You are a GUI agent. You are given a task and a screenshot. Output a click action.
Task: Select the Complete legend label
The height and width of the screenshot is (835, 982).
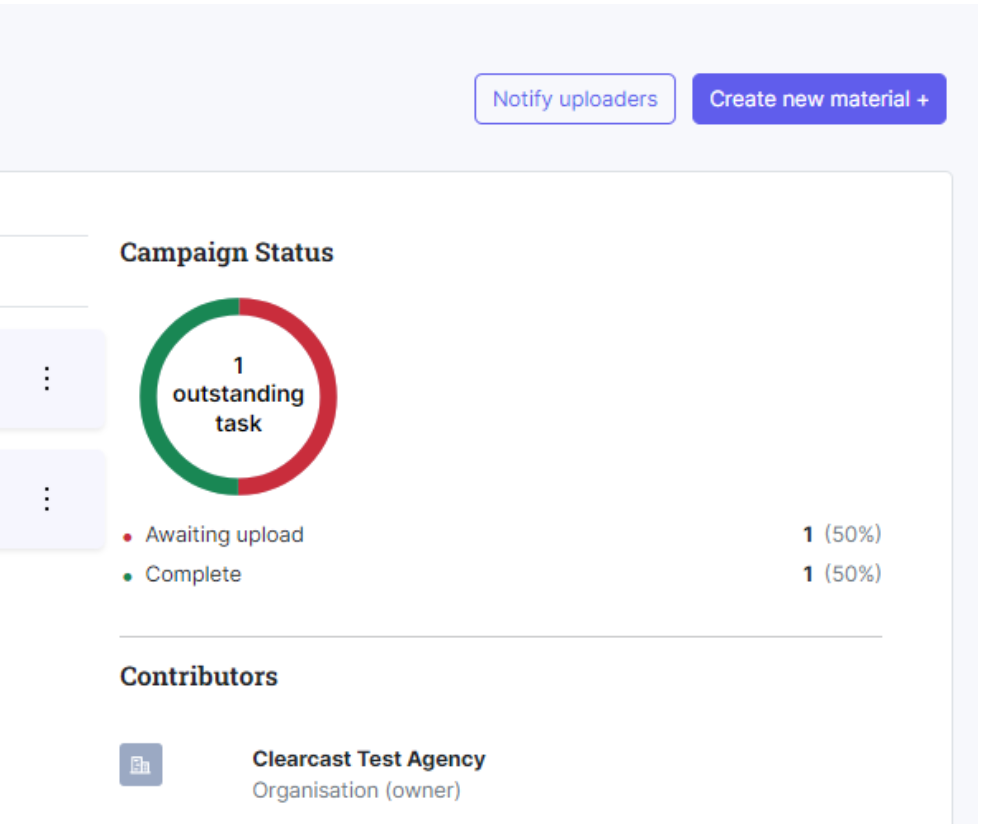tap(193, 574)
